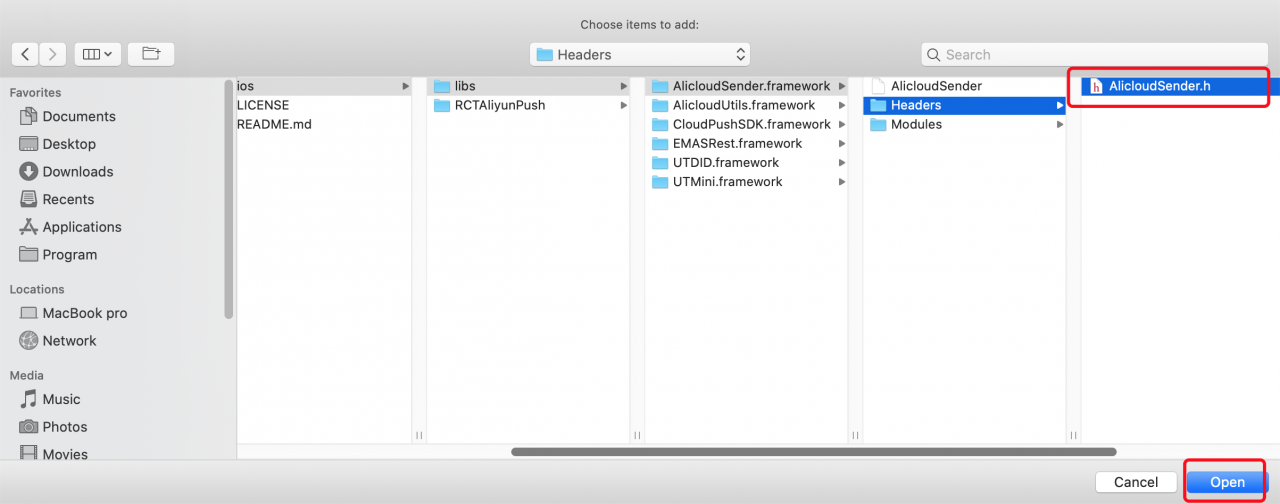Expand the RCTAliyunPush folder arrow
This screenshot has width=1280, height=504.
tap(624, 105)
